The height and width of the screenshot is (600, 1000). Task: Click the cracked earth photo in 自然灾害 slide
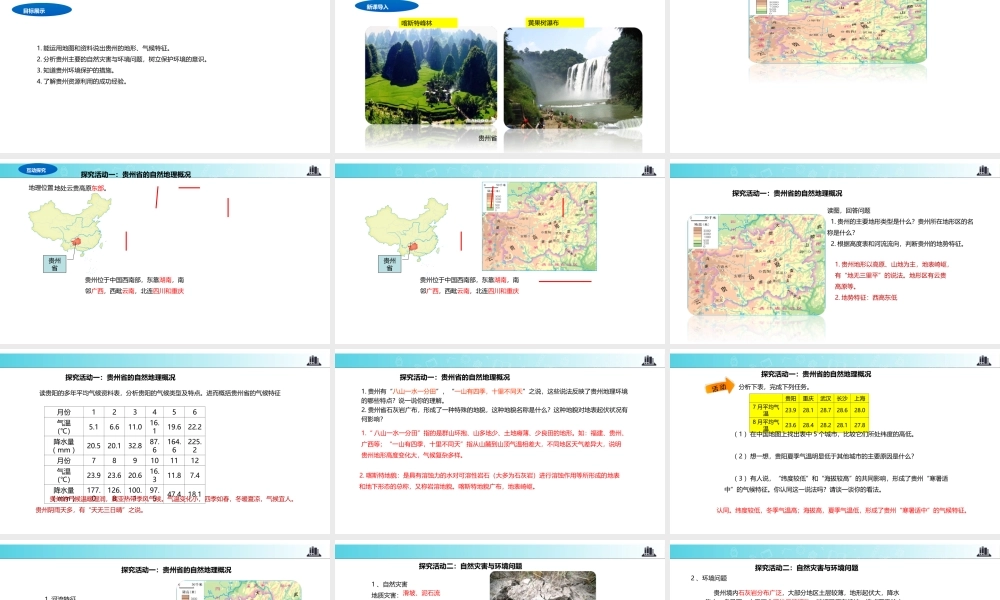coord(543,585)
